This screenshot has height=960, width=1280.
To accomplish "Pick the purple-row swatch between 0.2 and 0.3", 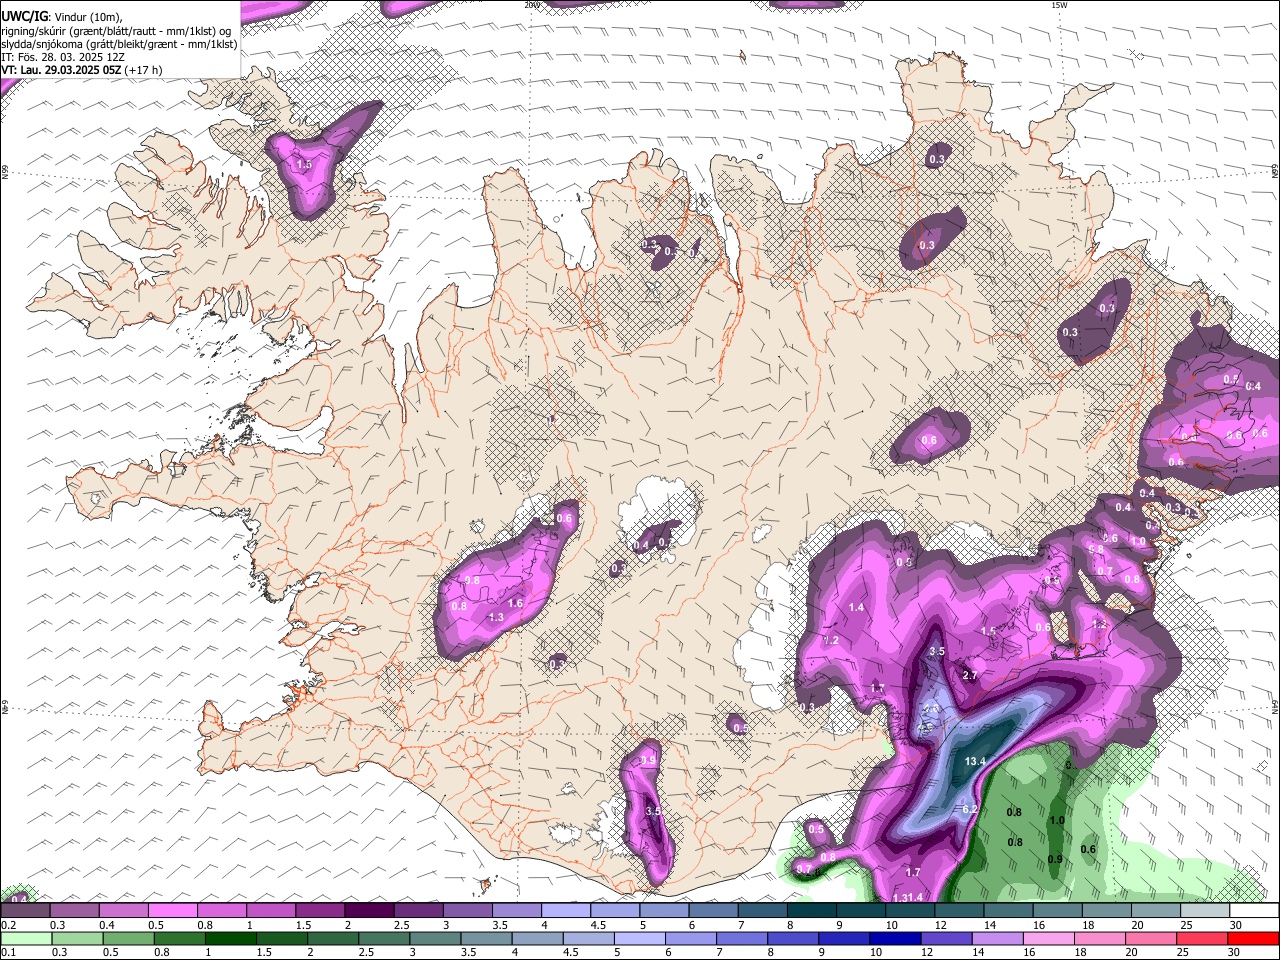I will coord(25,910).
